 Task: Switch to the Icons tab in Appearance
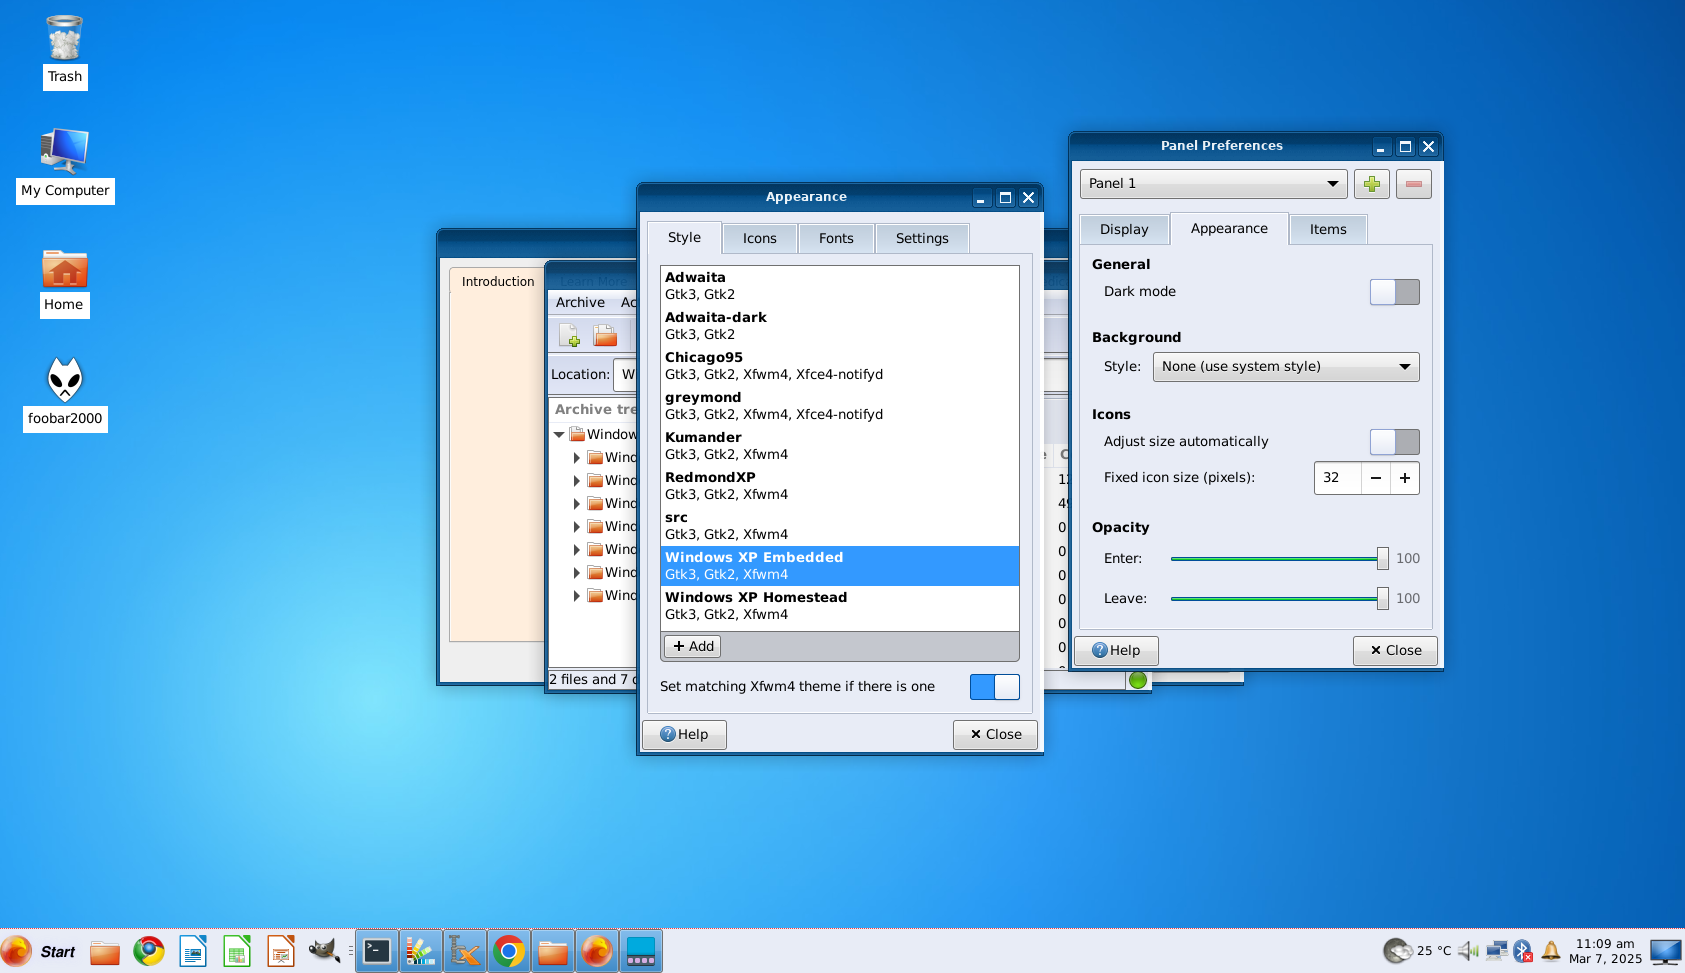pyautogui.click(x=760, y=239)
